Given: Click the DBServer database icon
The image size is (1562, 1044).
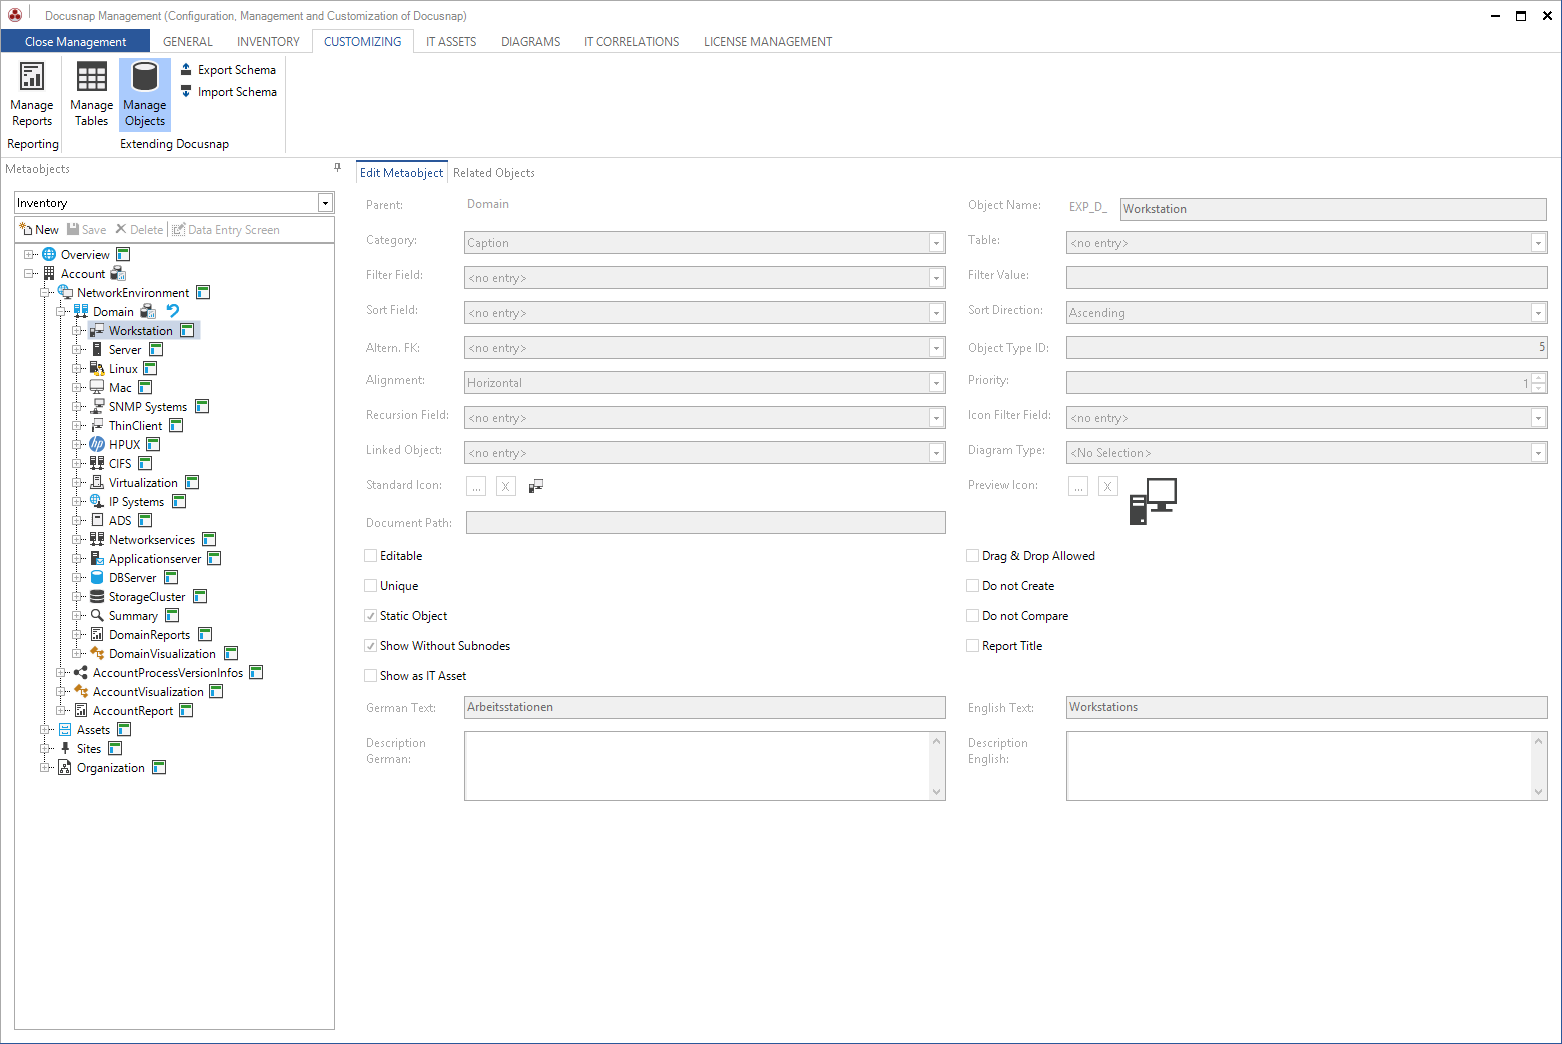Looking at the screenshot, I should coord(97,577).
